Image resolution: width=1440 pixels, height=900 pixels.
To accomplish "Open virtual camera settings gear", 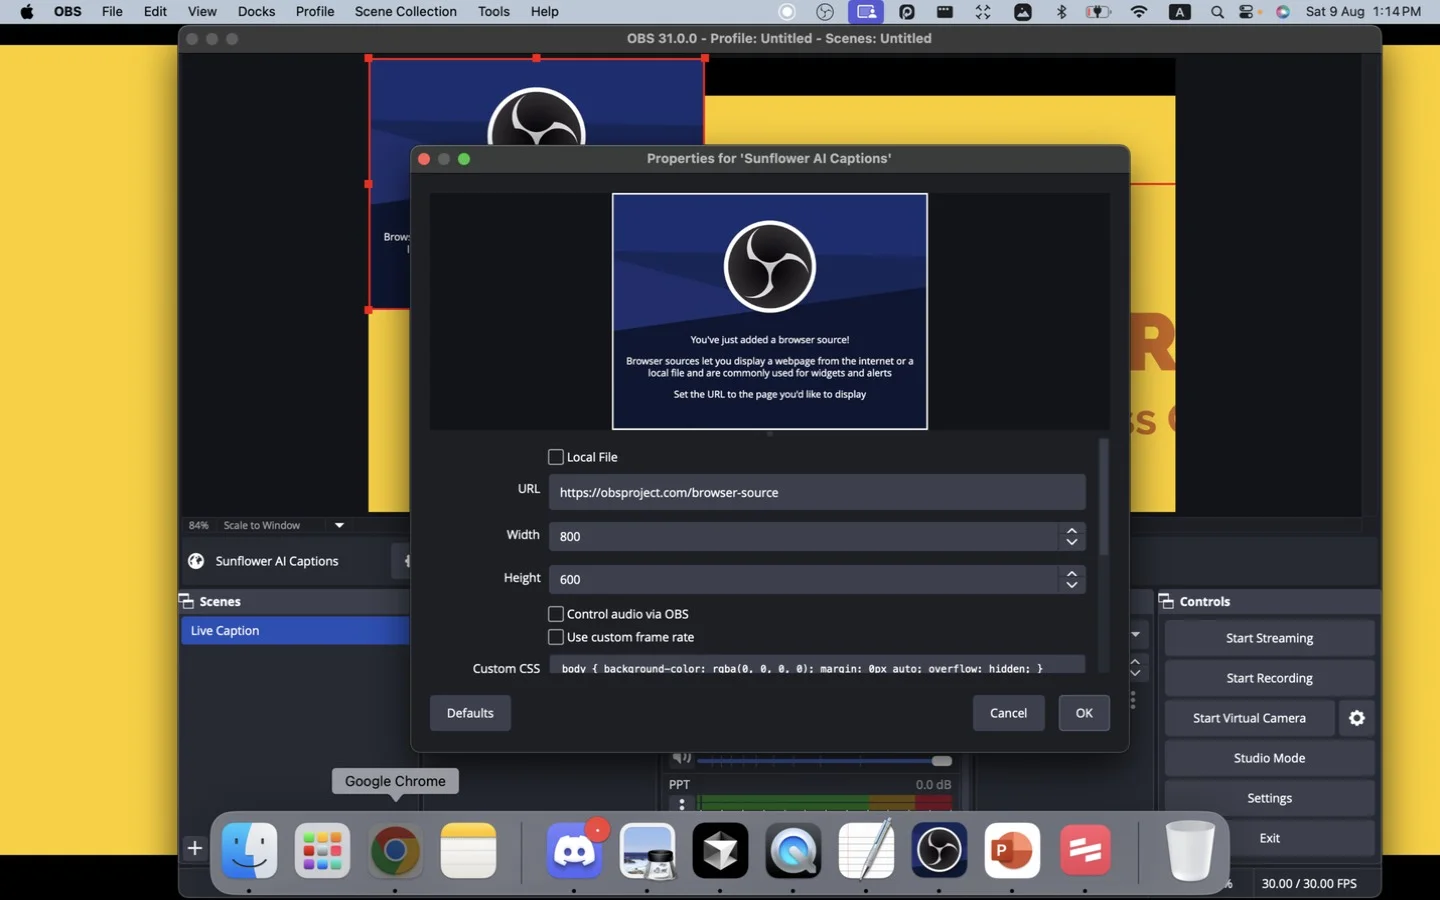I will coord(1357,718).
